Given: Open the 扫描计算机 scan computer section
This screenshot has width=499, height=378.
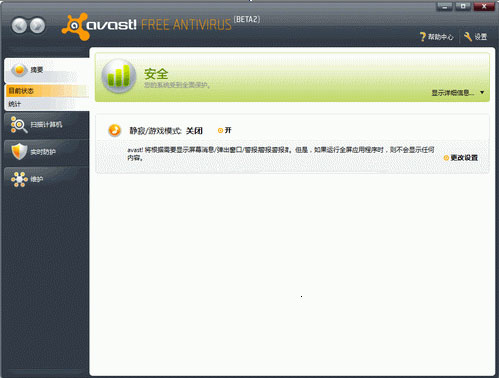Looking at the screenshot, I should 47,125.
